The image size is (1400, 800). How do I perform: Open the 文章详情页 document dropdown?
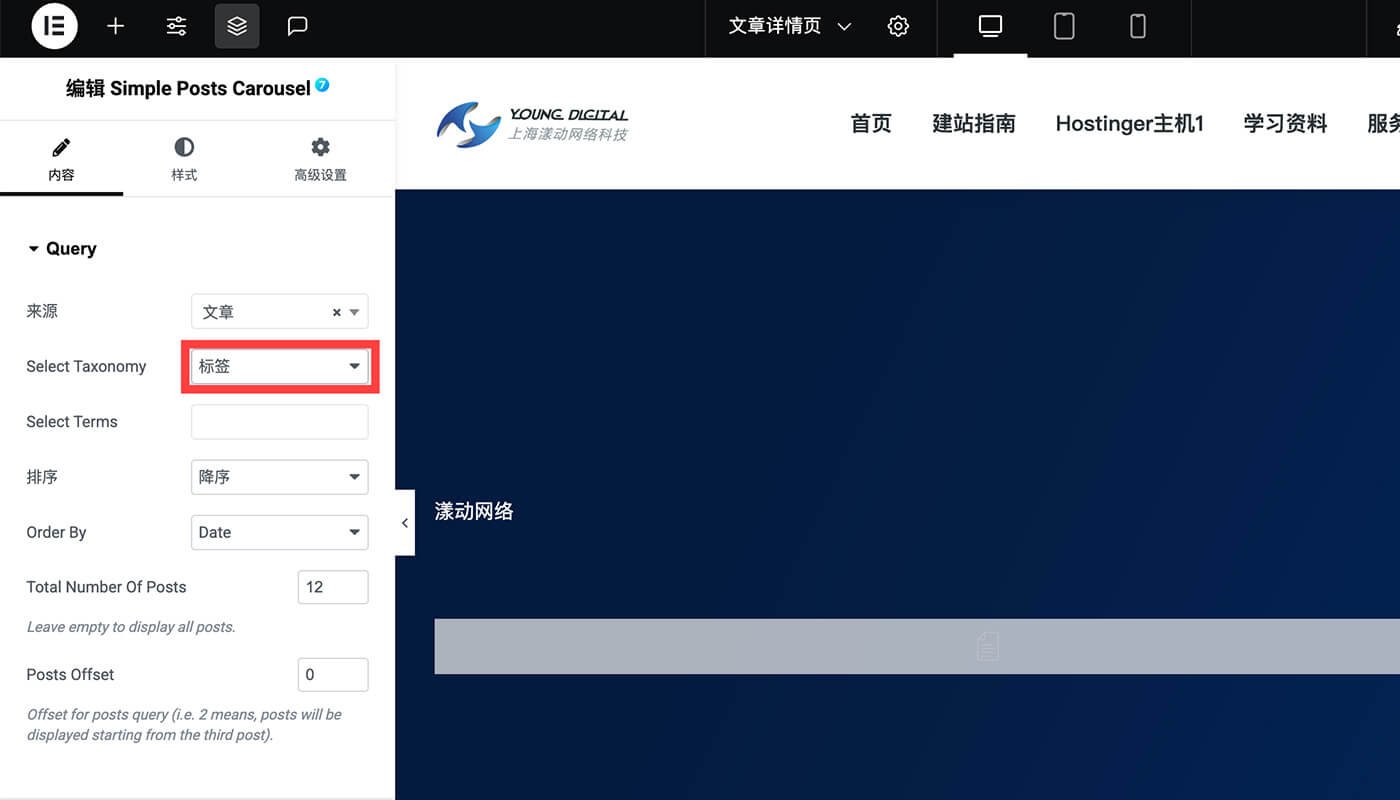coord(789,26)
